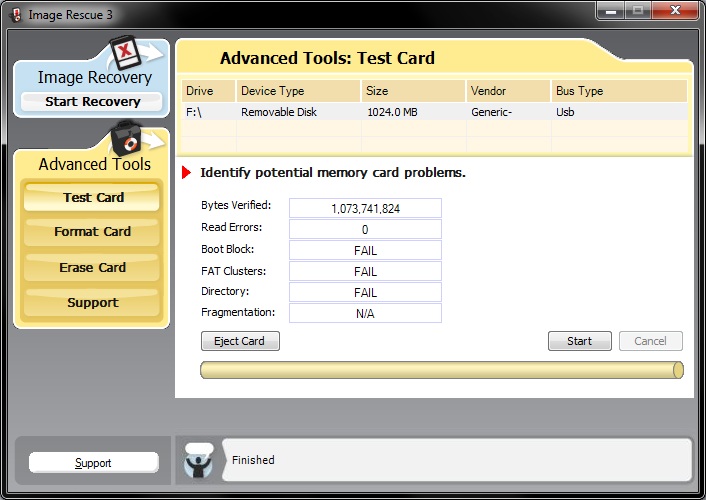Click the Boot Block FAIL field
The width and height of the screenshot is (706, 500).
[x=365, y=250]
